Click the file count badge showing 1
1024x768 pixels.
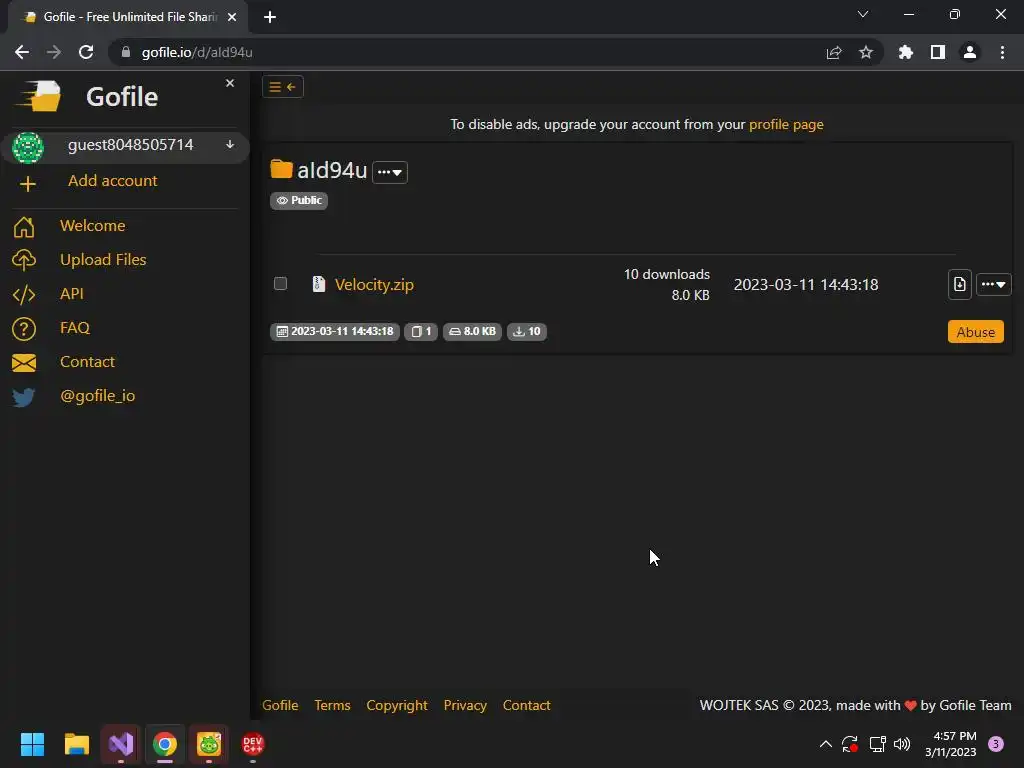421,332
